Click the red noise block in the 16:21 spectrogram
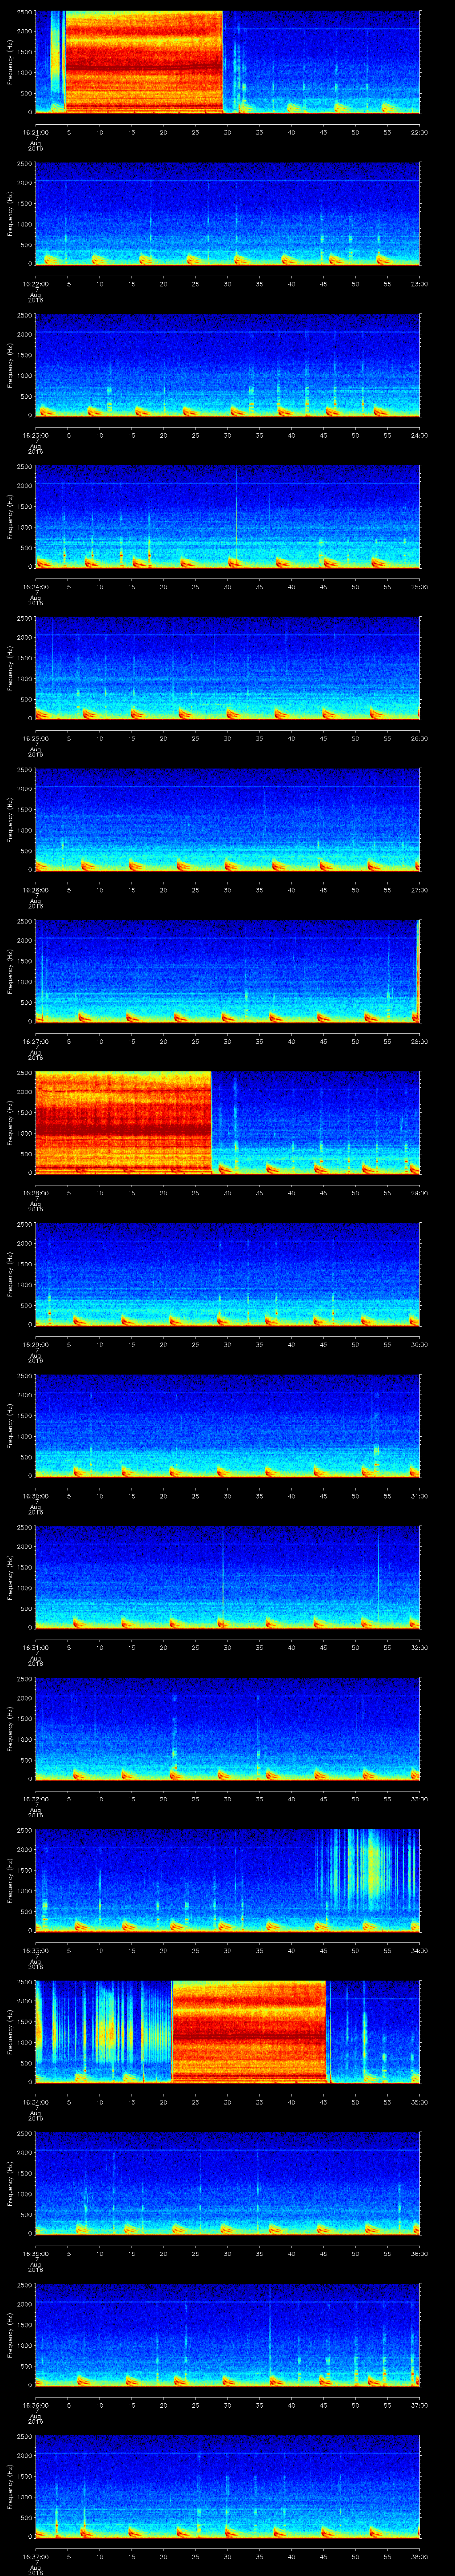 click(x=143, y=60)
